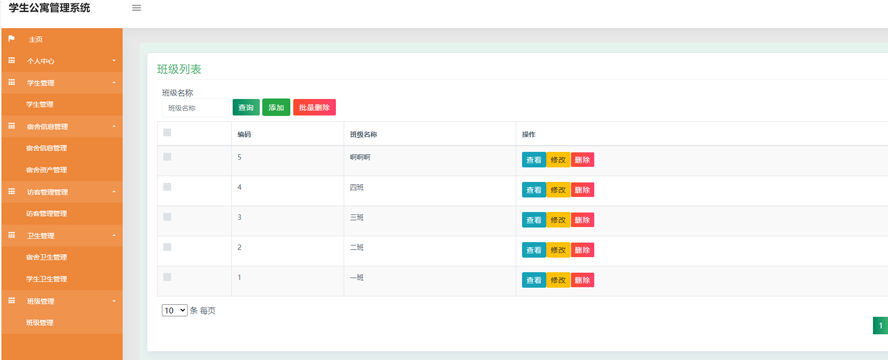The height and width of the screenshot is (360, 888).
Task: Collapse the 班级管理 group arrow
Action: pyautogui.click(x=114, y=301)
